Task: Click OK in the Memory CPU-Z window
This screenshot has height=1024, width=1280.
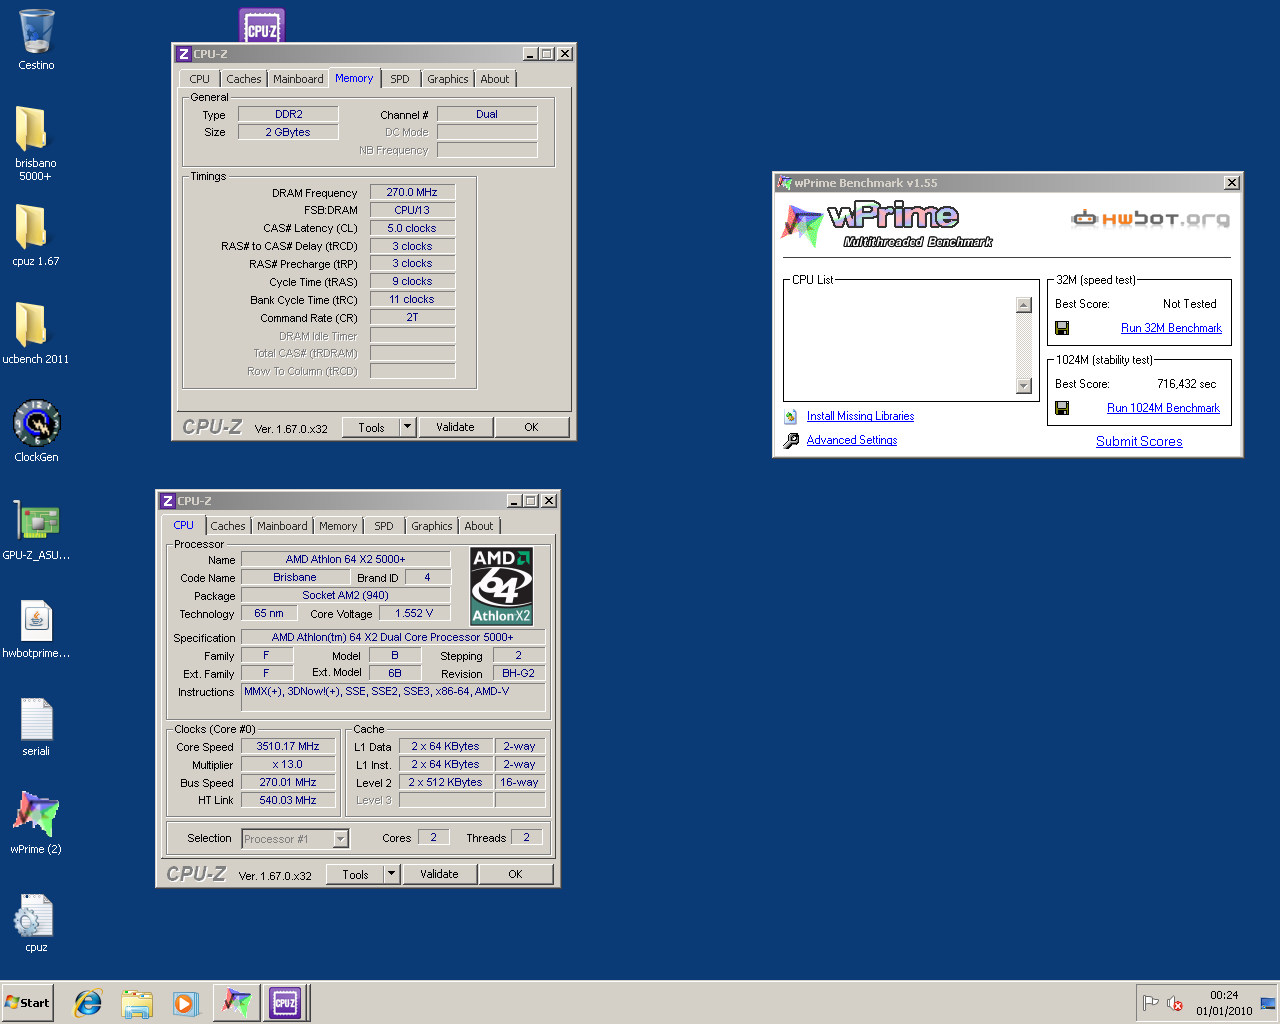Action: (531, 427)
